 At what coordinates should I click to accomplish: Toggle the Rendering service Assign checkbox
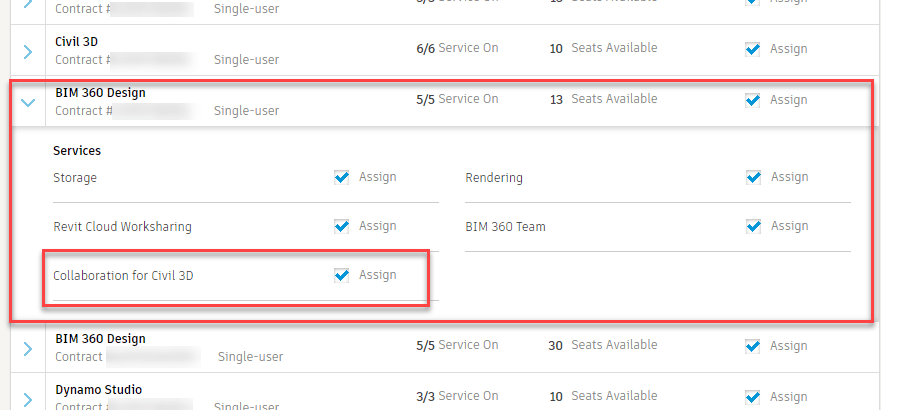[x=754, y=177]
